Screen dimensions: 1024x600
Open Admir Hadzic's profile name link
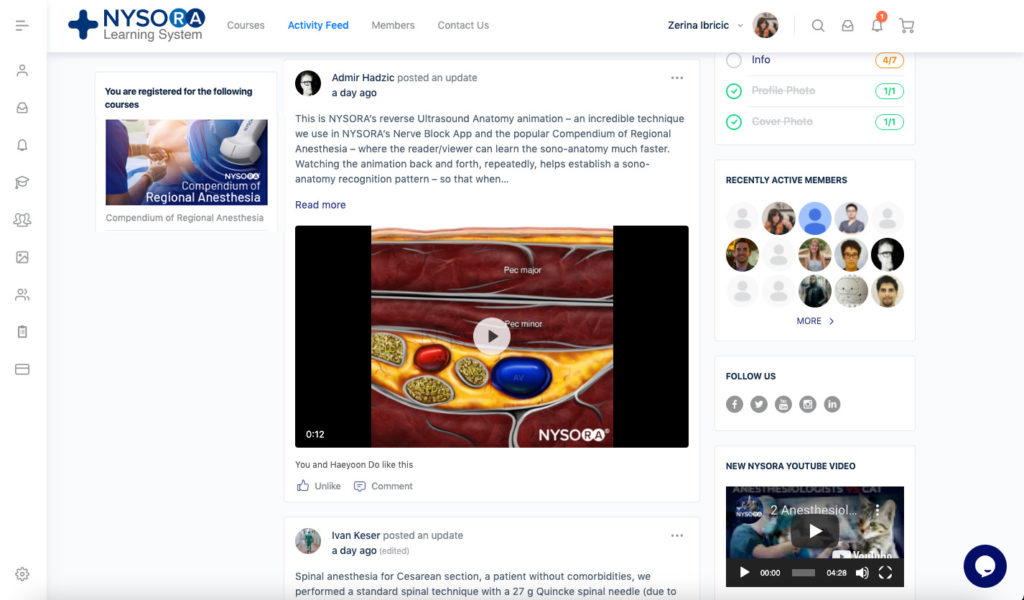(x=363, y=78)
